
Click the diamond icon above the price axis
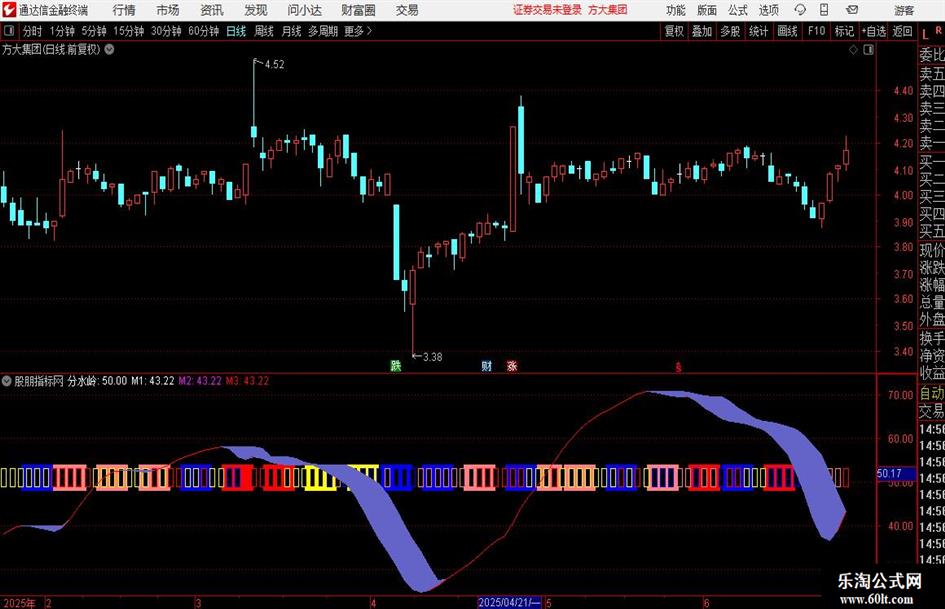click(853, 50)
